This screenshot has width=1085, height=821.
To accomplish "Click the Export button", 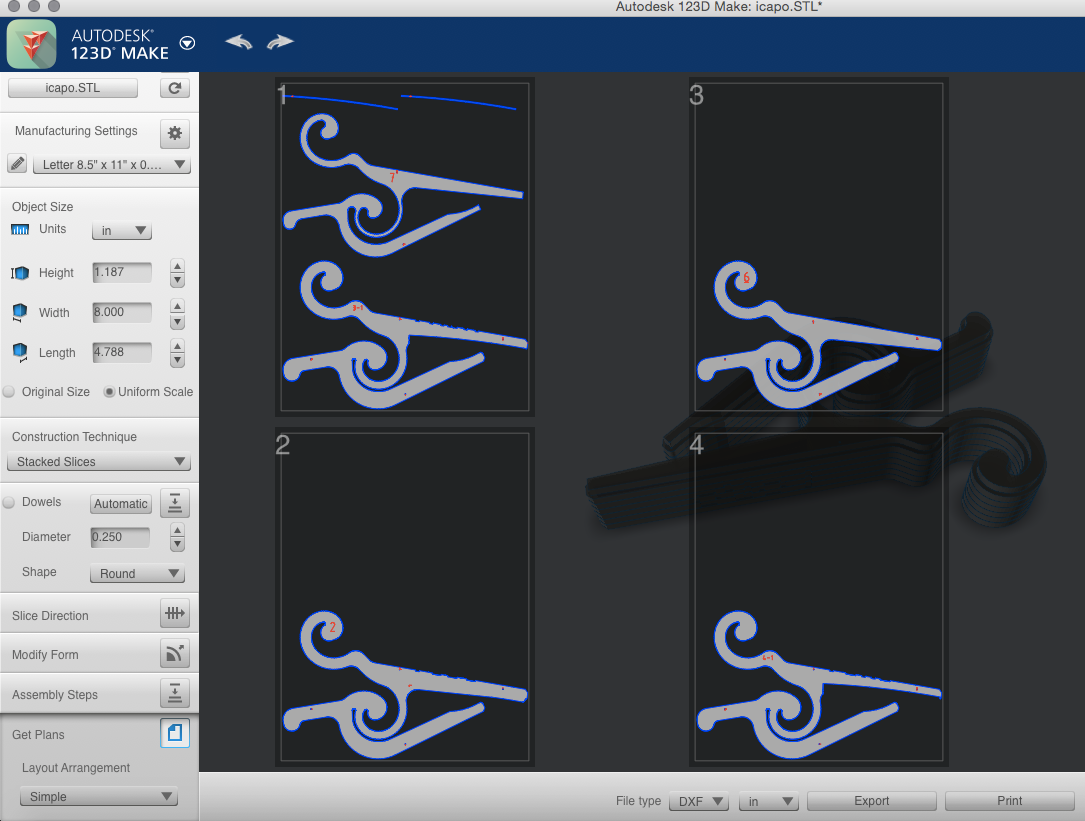I will (871, 800).
